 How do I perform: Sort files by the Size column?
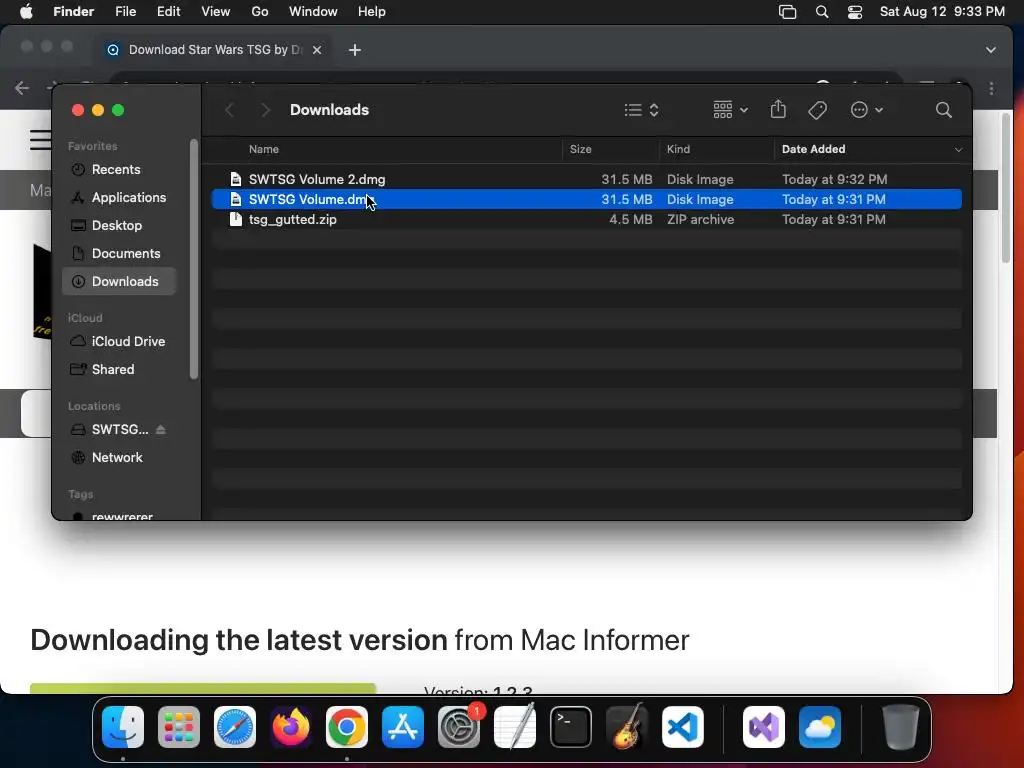point(581,149)
